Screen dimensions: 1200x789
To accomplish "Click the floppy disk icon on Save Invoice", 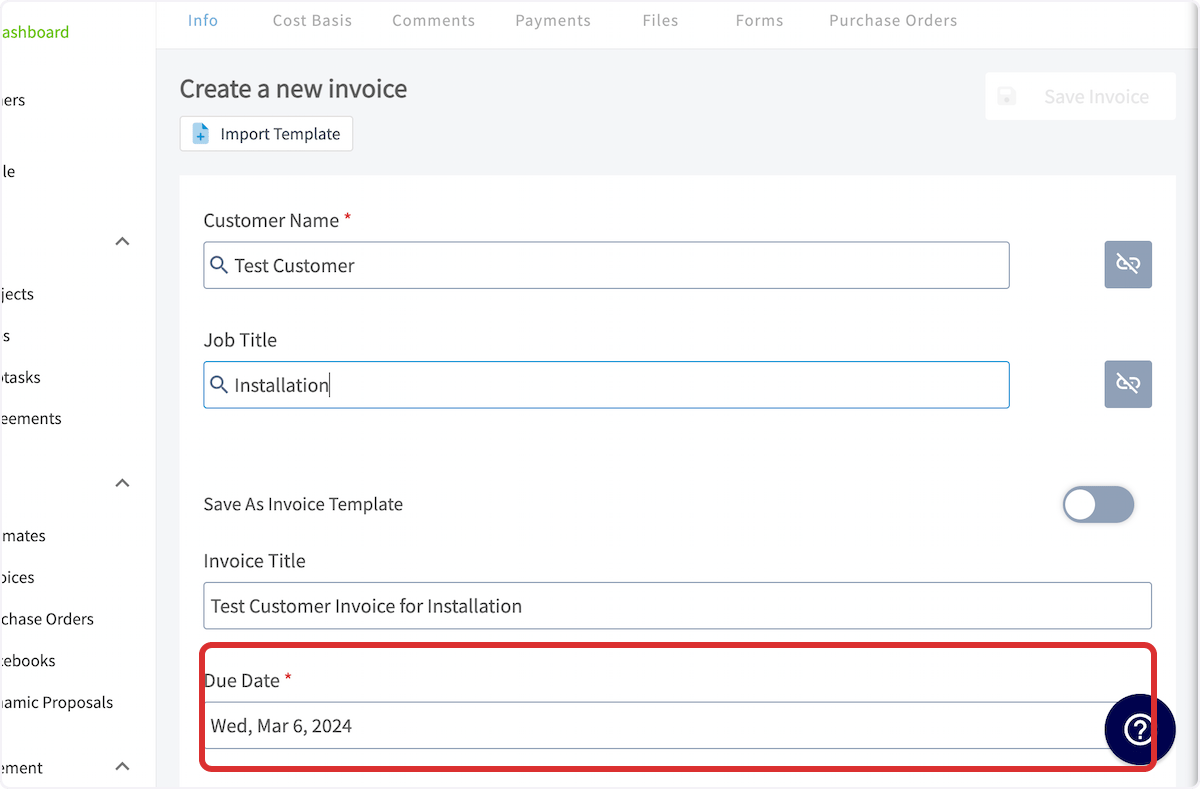I will pos(1007,97).
